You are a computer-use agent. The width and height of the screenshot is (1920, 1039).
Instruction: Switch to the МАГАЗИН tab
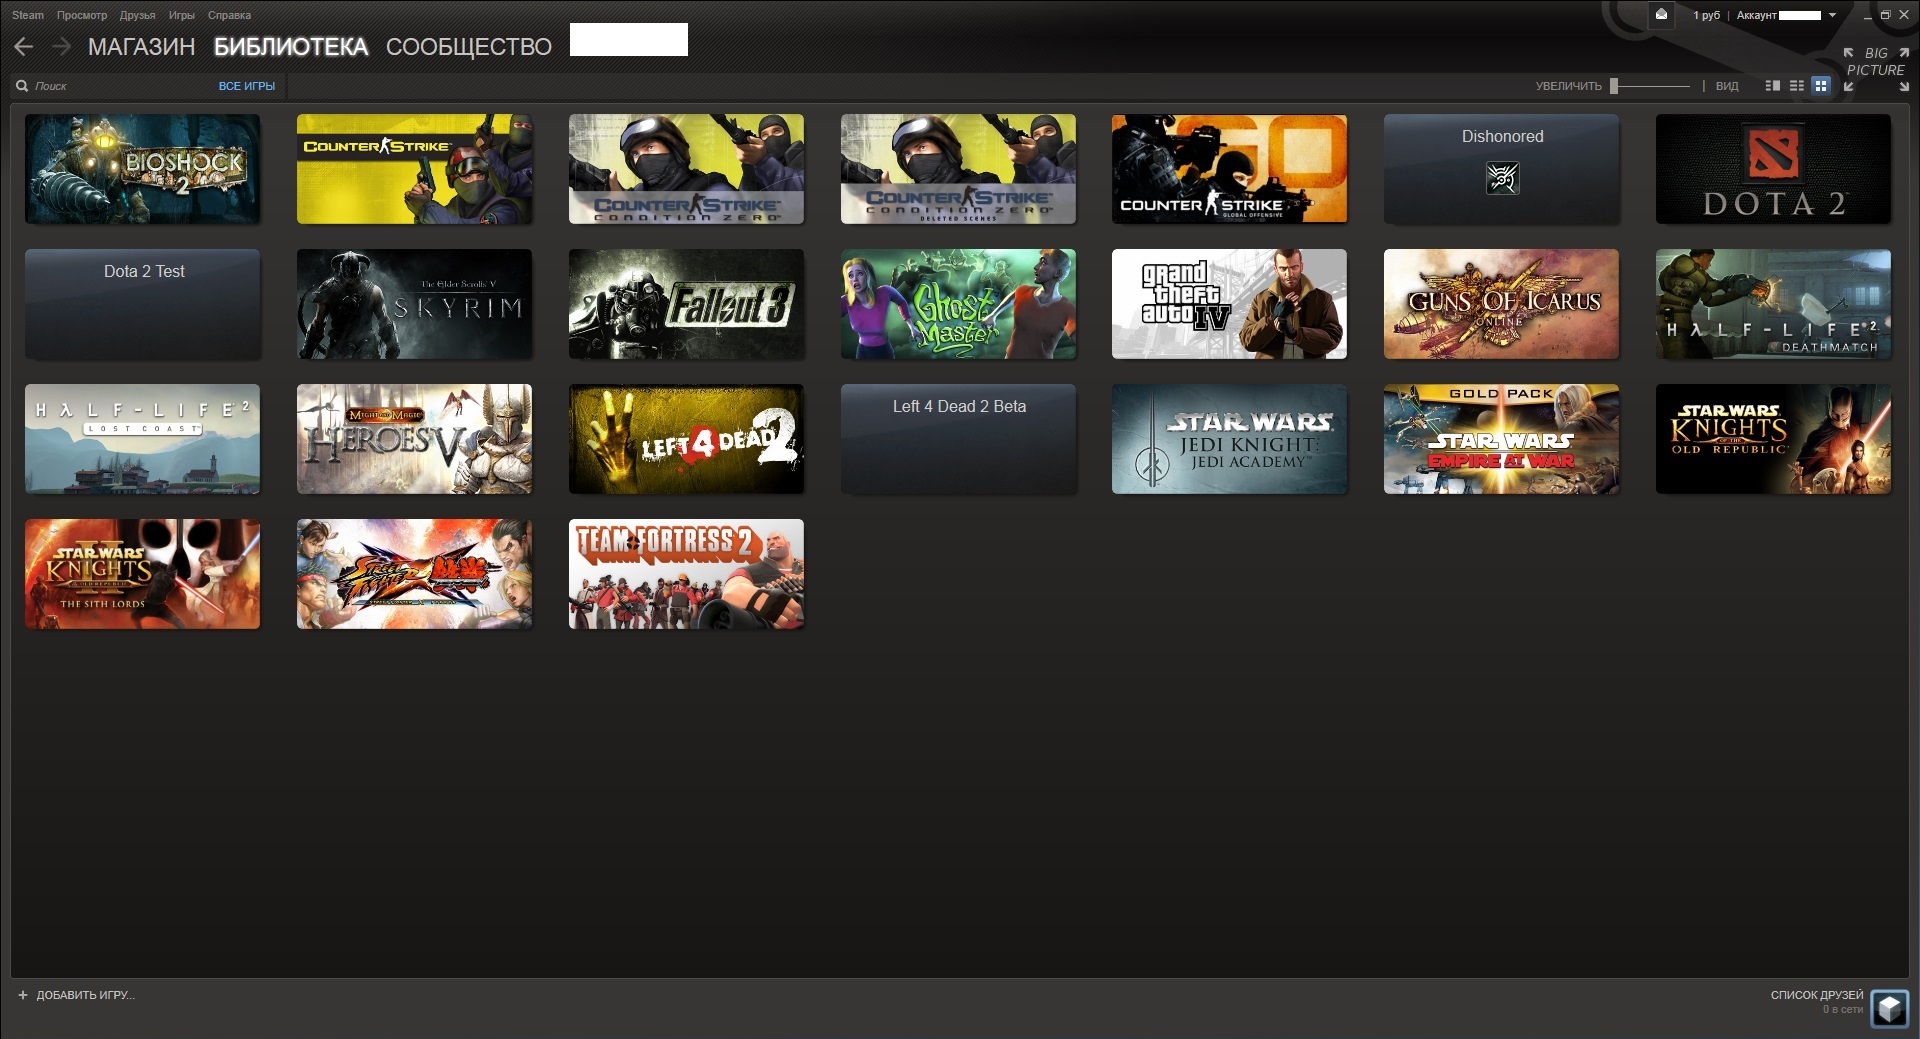point(141,47)
